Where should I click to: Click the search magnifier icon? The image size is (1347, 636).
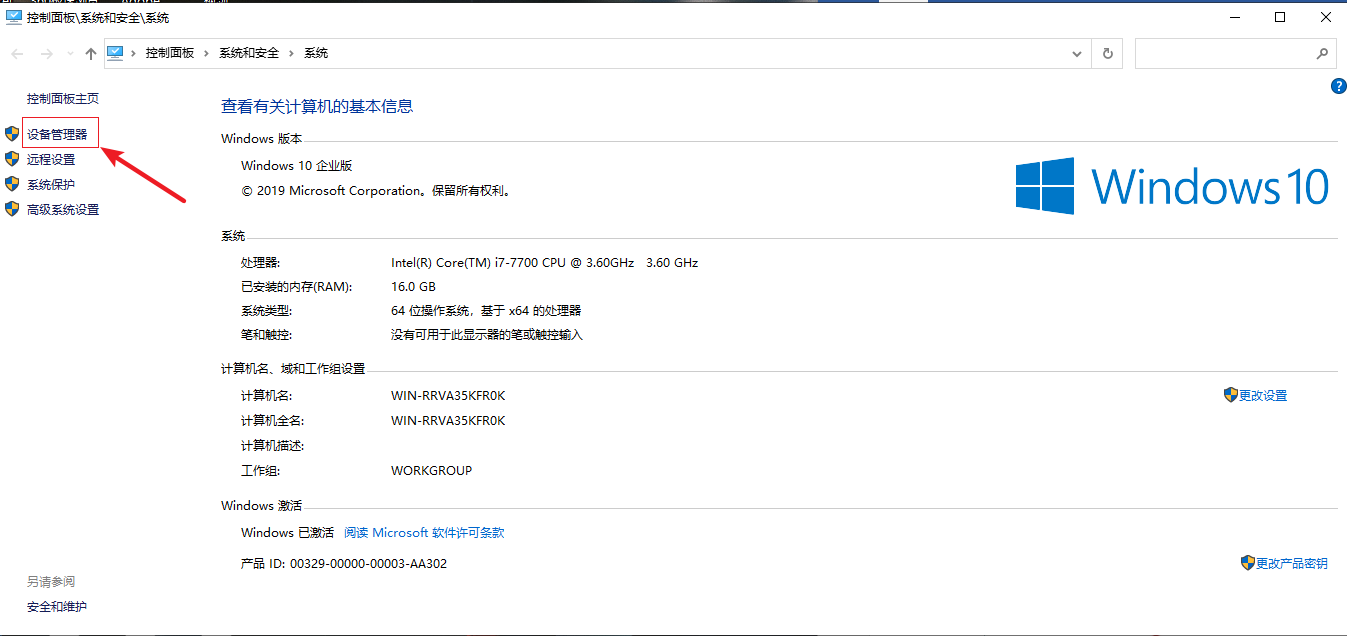coord(1322,54)
